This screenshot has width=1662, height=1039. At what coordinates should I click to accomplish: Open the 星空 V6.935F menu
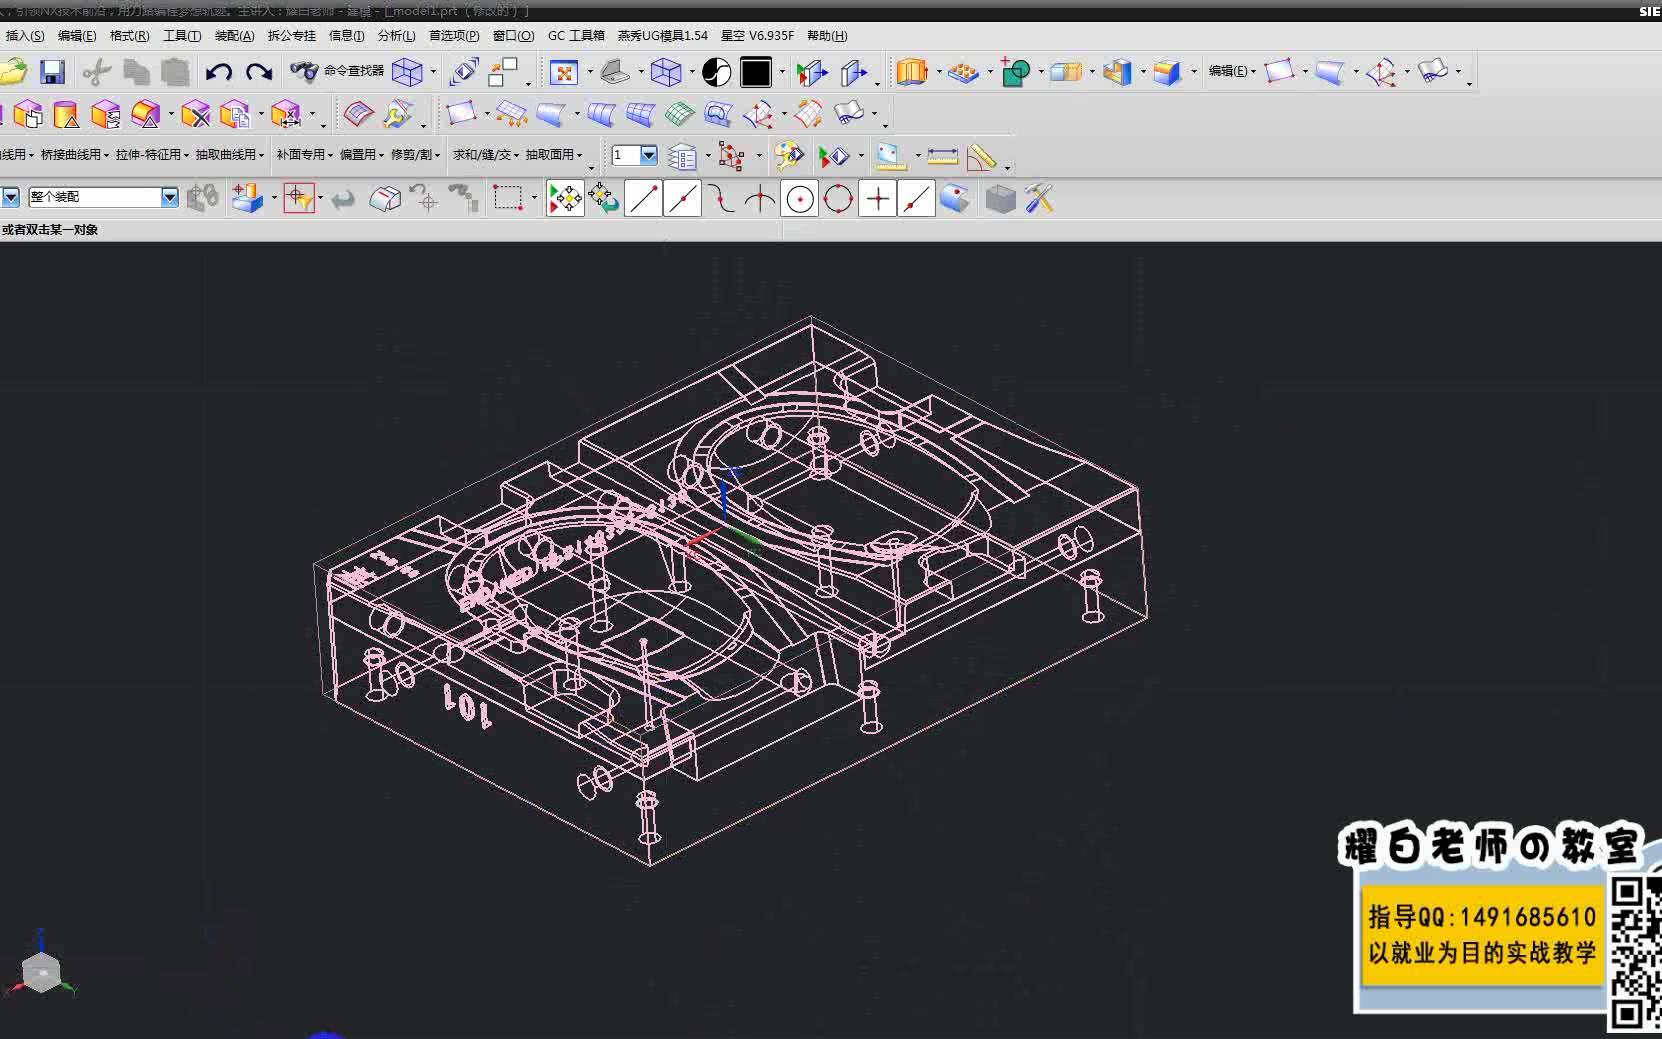pyautogui.click(x=757, y=36)
